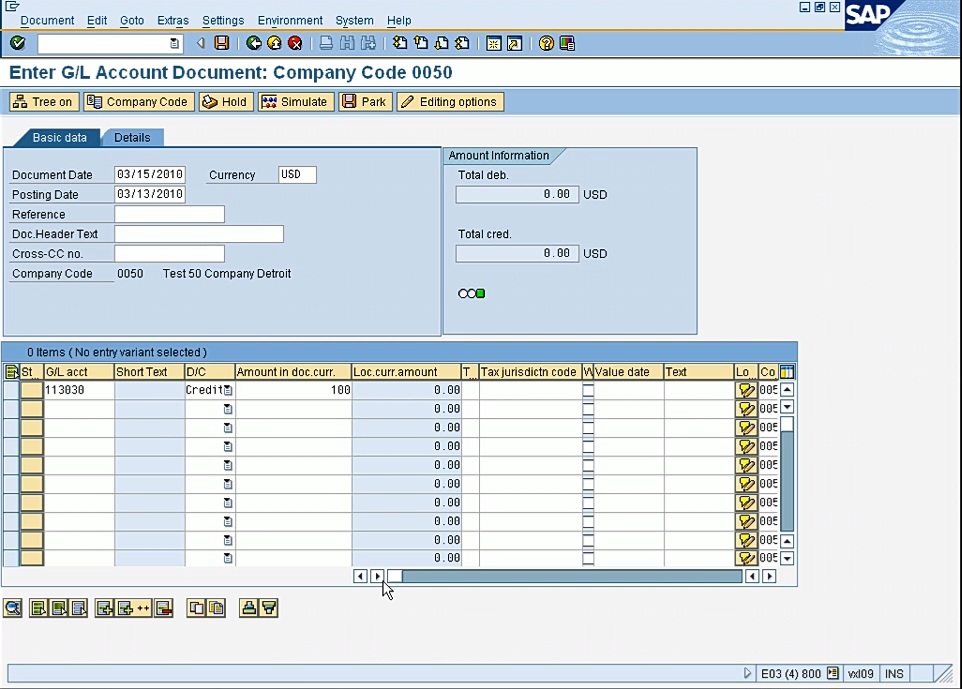
Task: Click the Next Page icon
Action: point(442,43)
